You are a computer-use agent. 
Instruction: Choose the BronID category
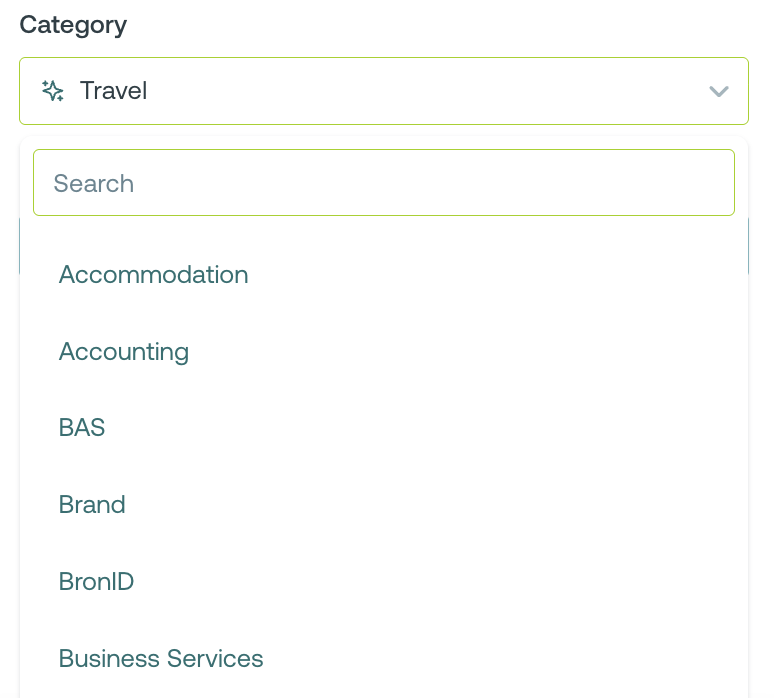[96, 581]
